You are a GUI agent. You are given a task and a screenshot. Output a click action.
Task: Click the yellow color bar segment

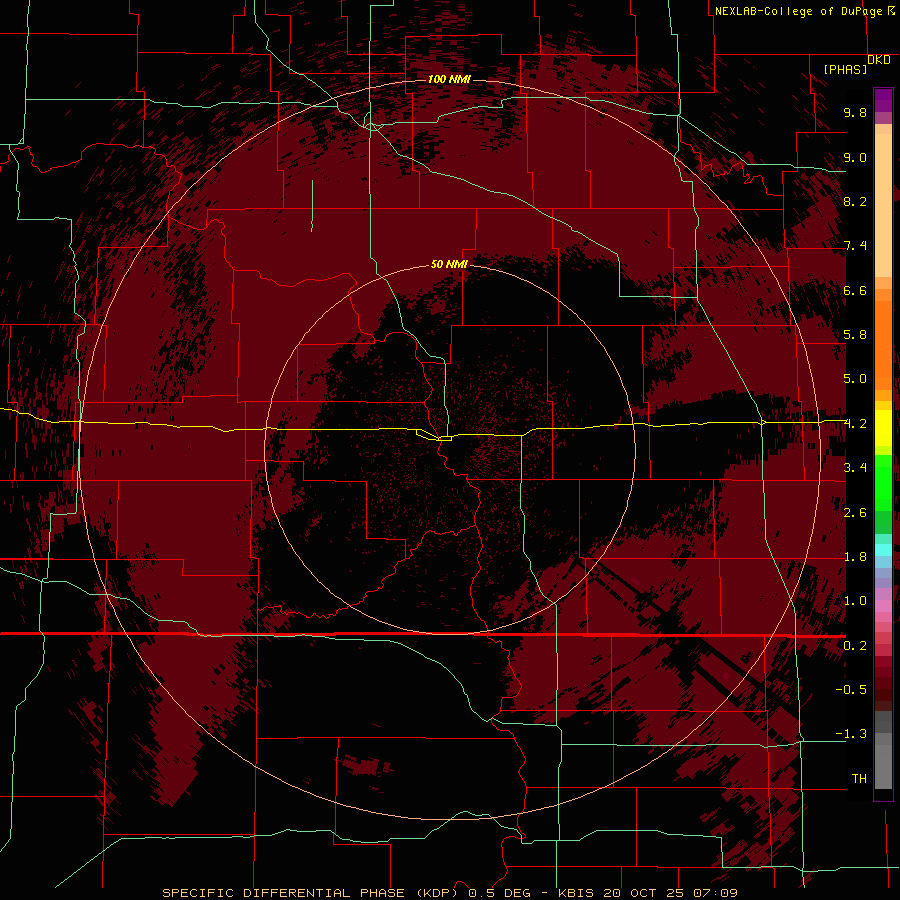pos(883,428)
